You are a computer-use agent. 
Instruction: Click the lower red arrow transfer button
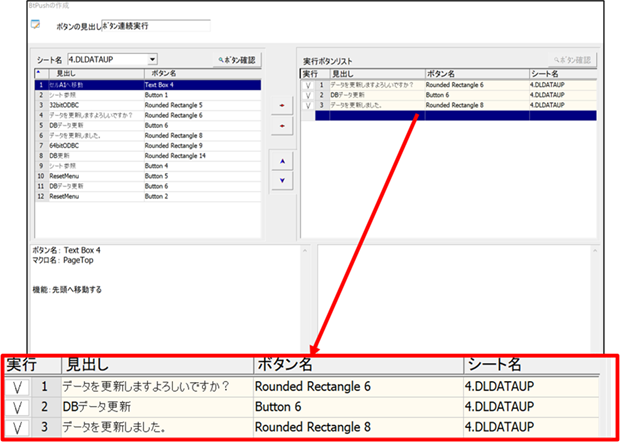(282, 126)
